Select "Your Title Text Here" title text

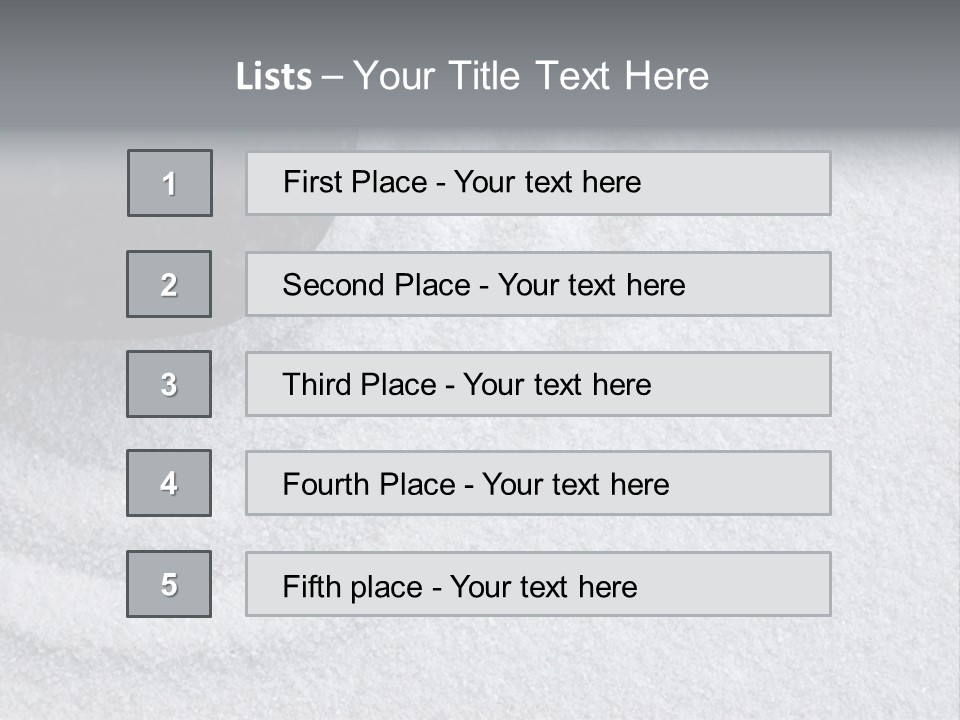531,76
